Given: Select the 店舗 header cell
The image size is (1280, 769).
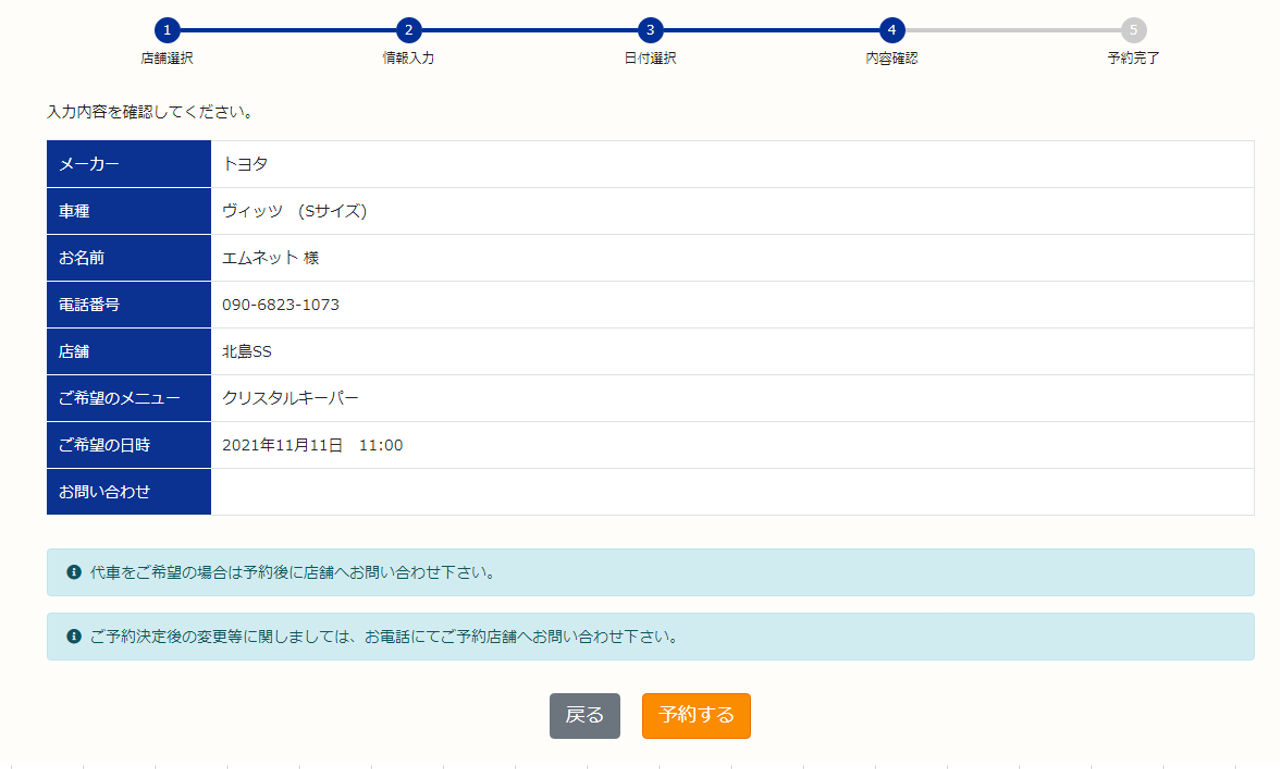Looking at the screenshot, I should click(129, 352).
